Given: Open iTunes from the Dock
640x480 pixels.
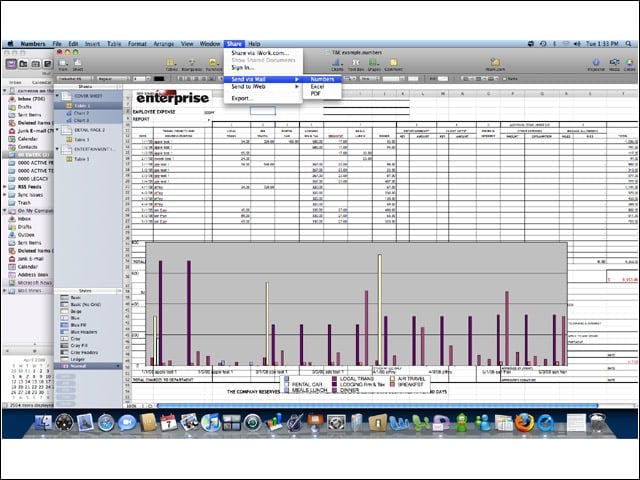Looking at the screenshot, I should click(x=210, y=423).
